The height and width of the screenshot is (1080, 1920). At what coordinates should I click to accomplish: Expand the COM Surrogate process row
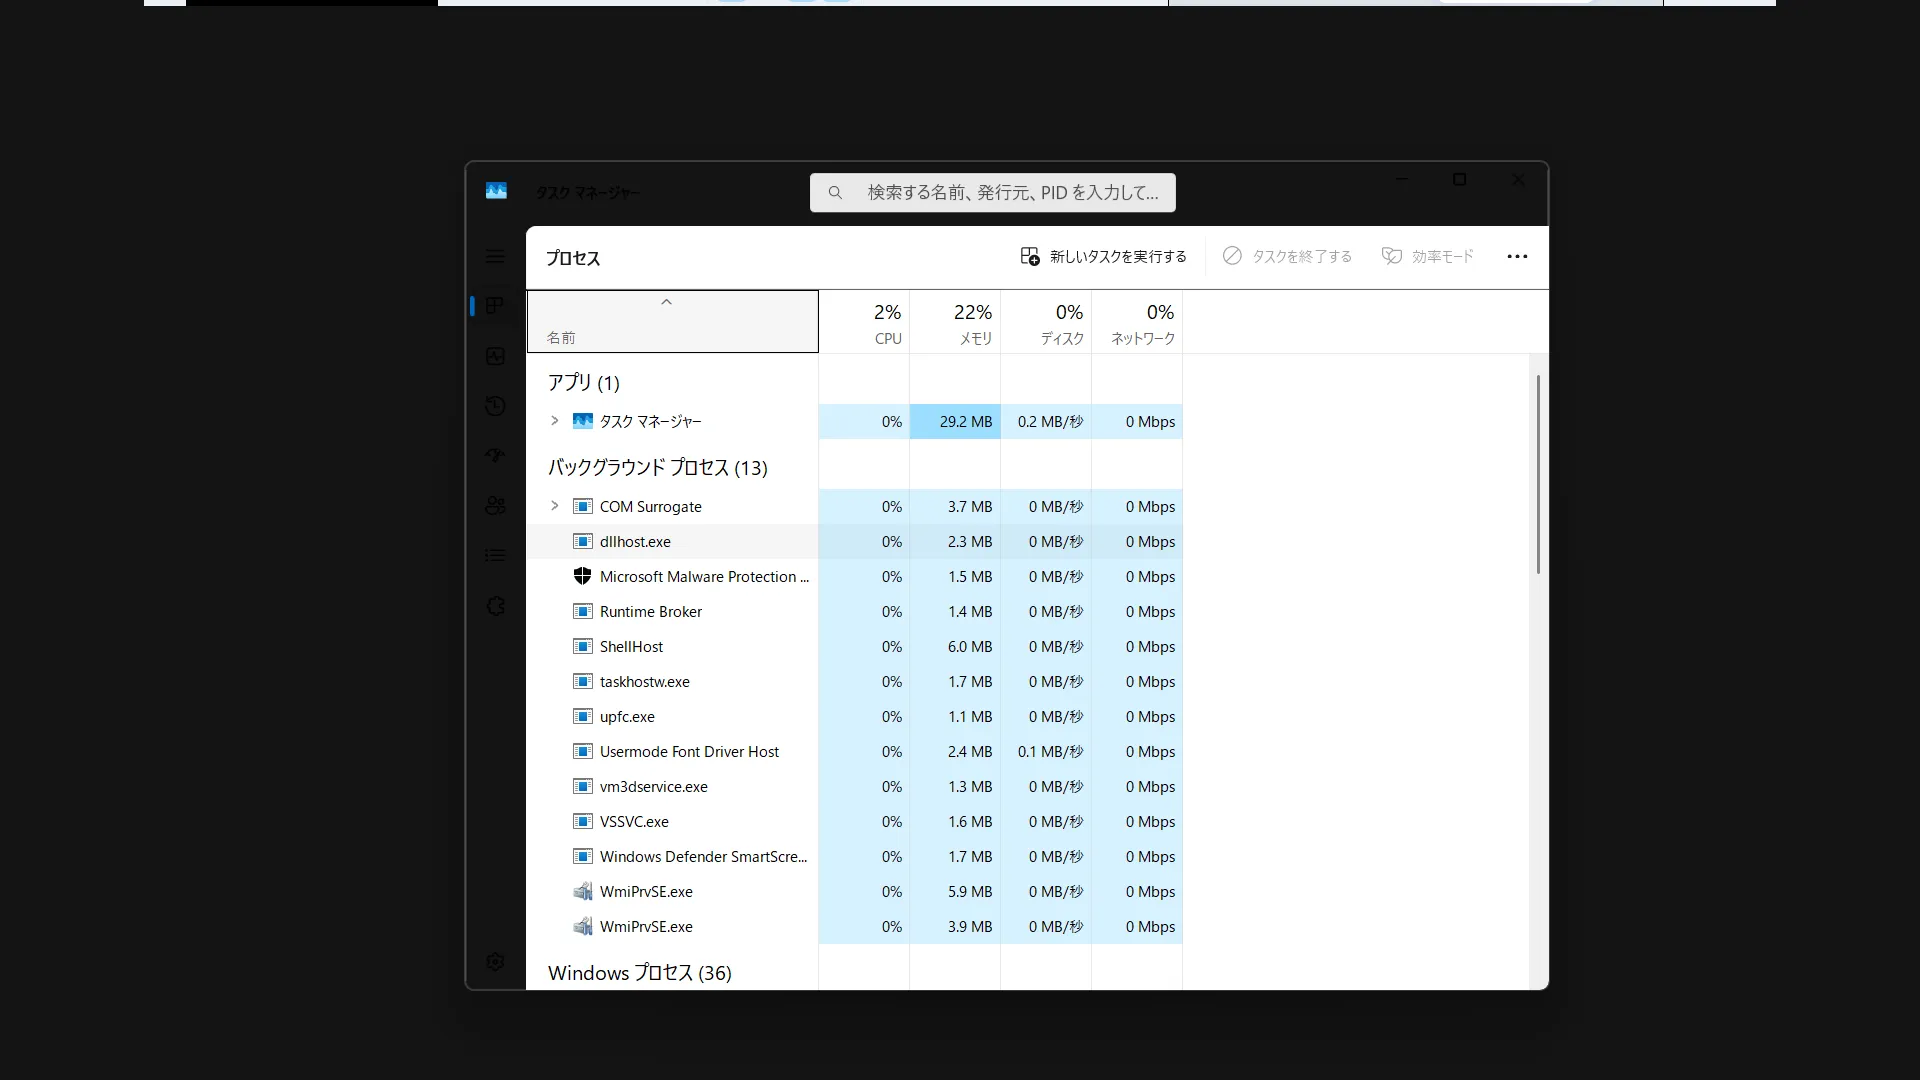click(x=555, y=506)
